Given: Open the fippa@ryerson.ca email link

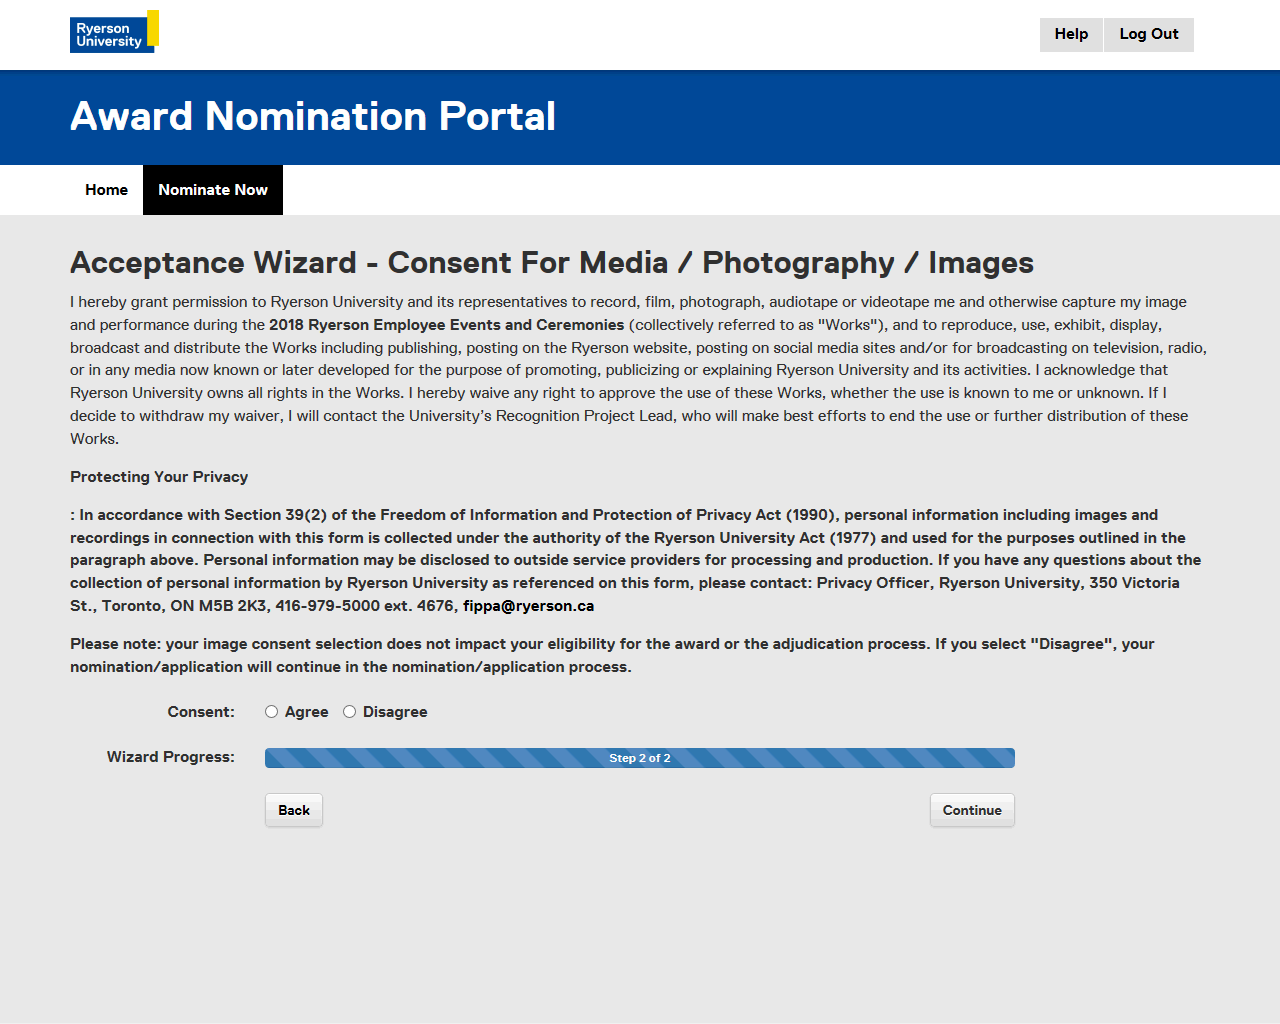Looking at the screenshot, I should point(528,606).
